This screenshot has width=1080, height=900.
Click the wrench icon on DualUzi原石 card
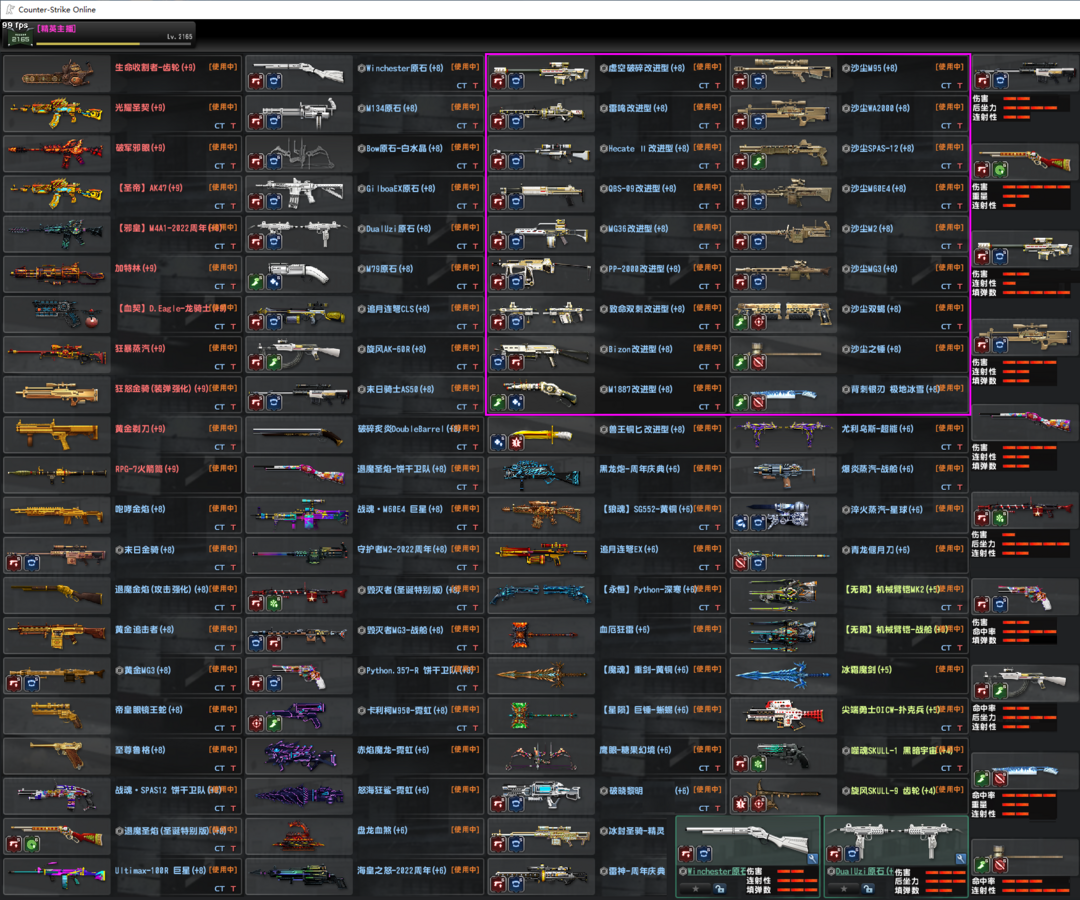[961, 858]
